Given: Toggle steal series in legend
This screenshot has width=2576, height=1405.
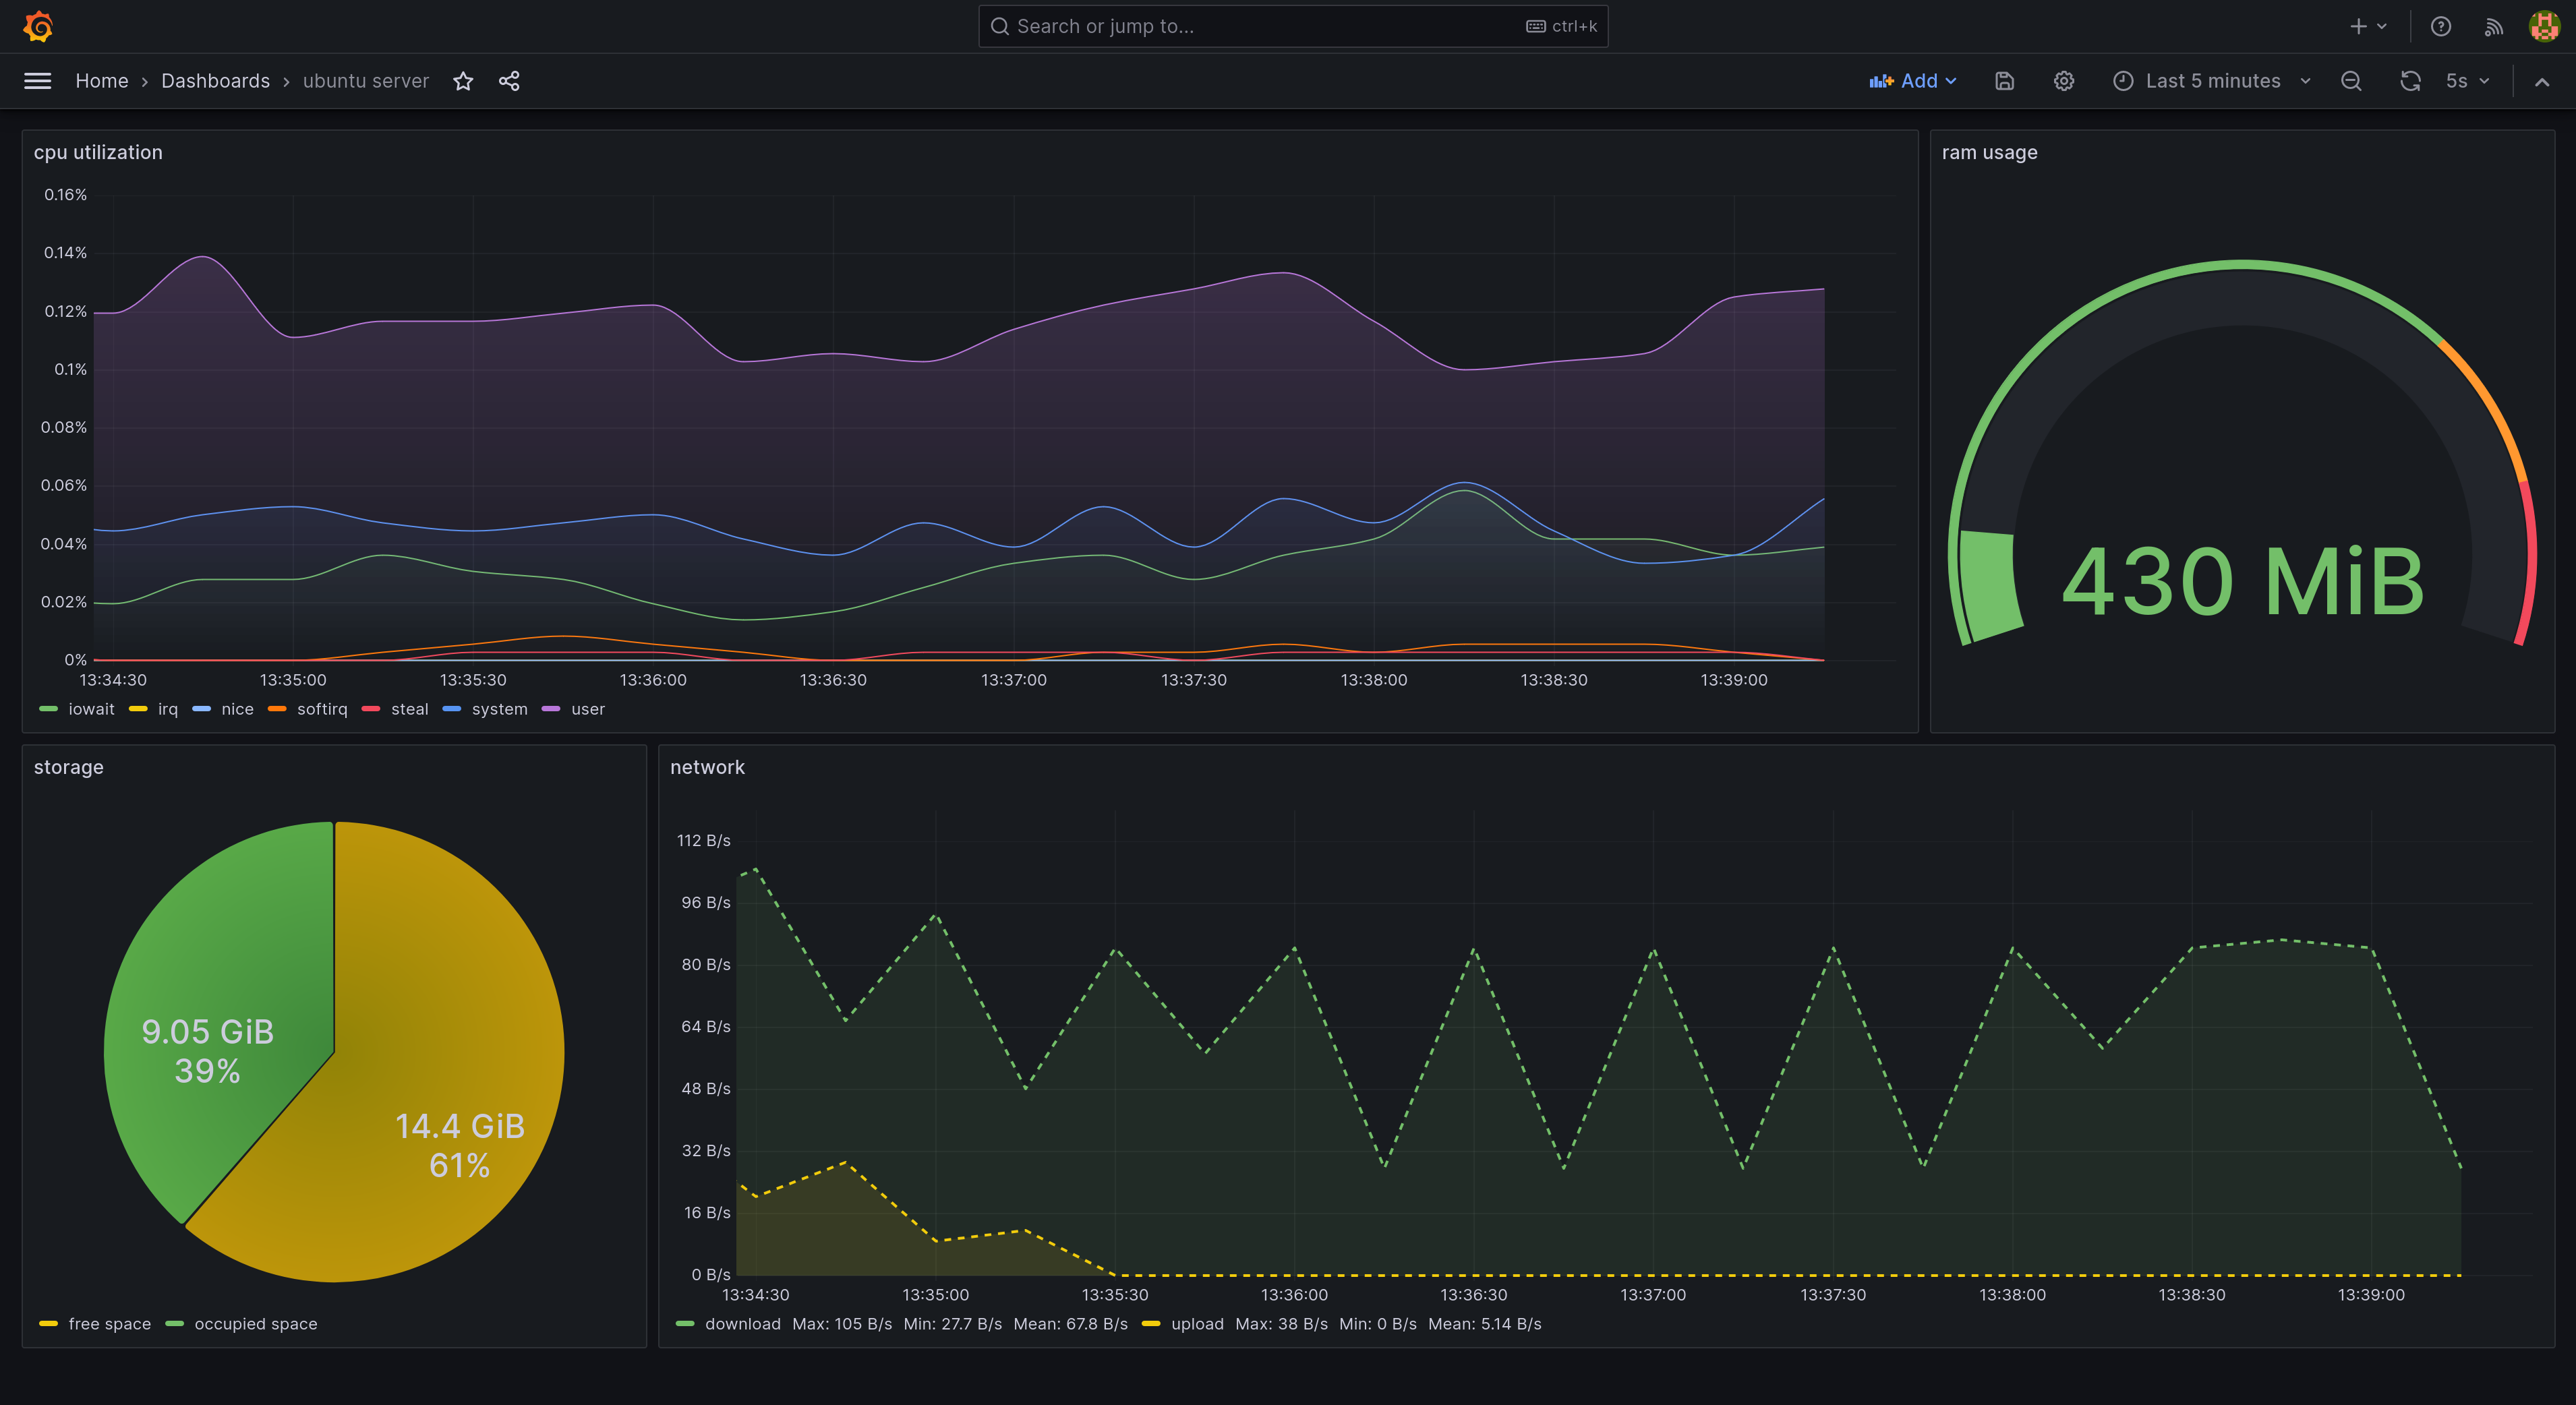Looking at the screenshot, I should tap(409, 709).
